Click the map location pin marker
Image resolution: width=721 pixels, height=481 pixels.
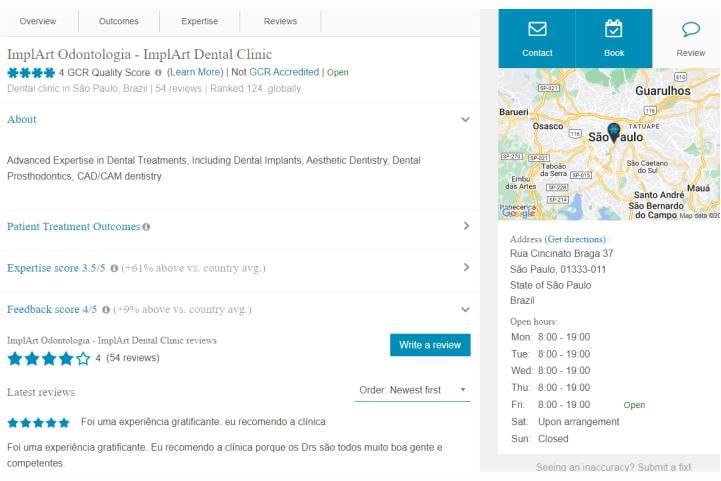point(613,131)
